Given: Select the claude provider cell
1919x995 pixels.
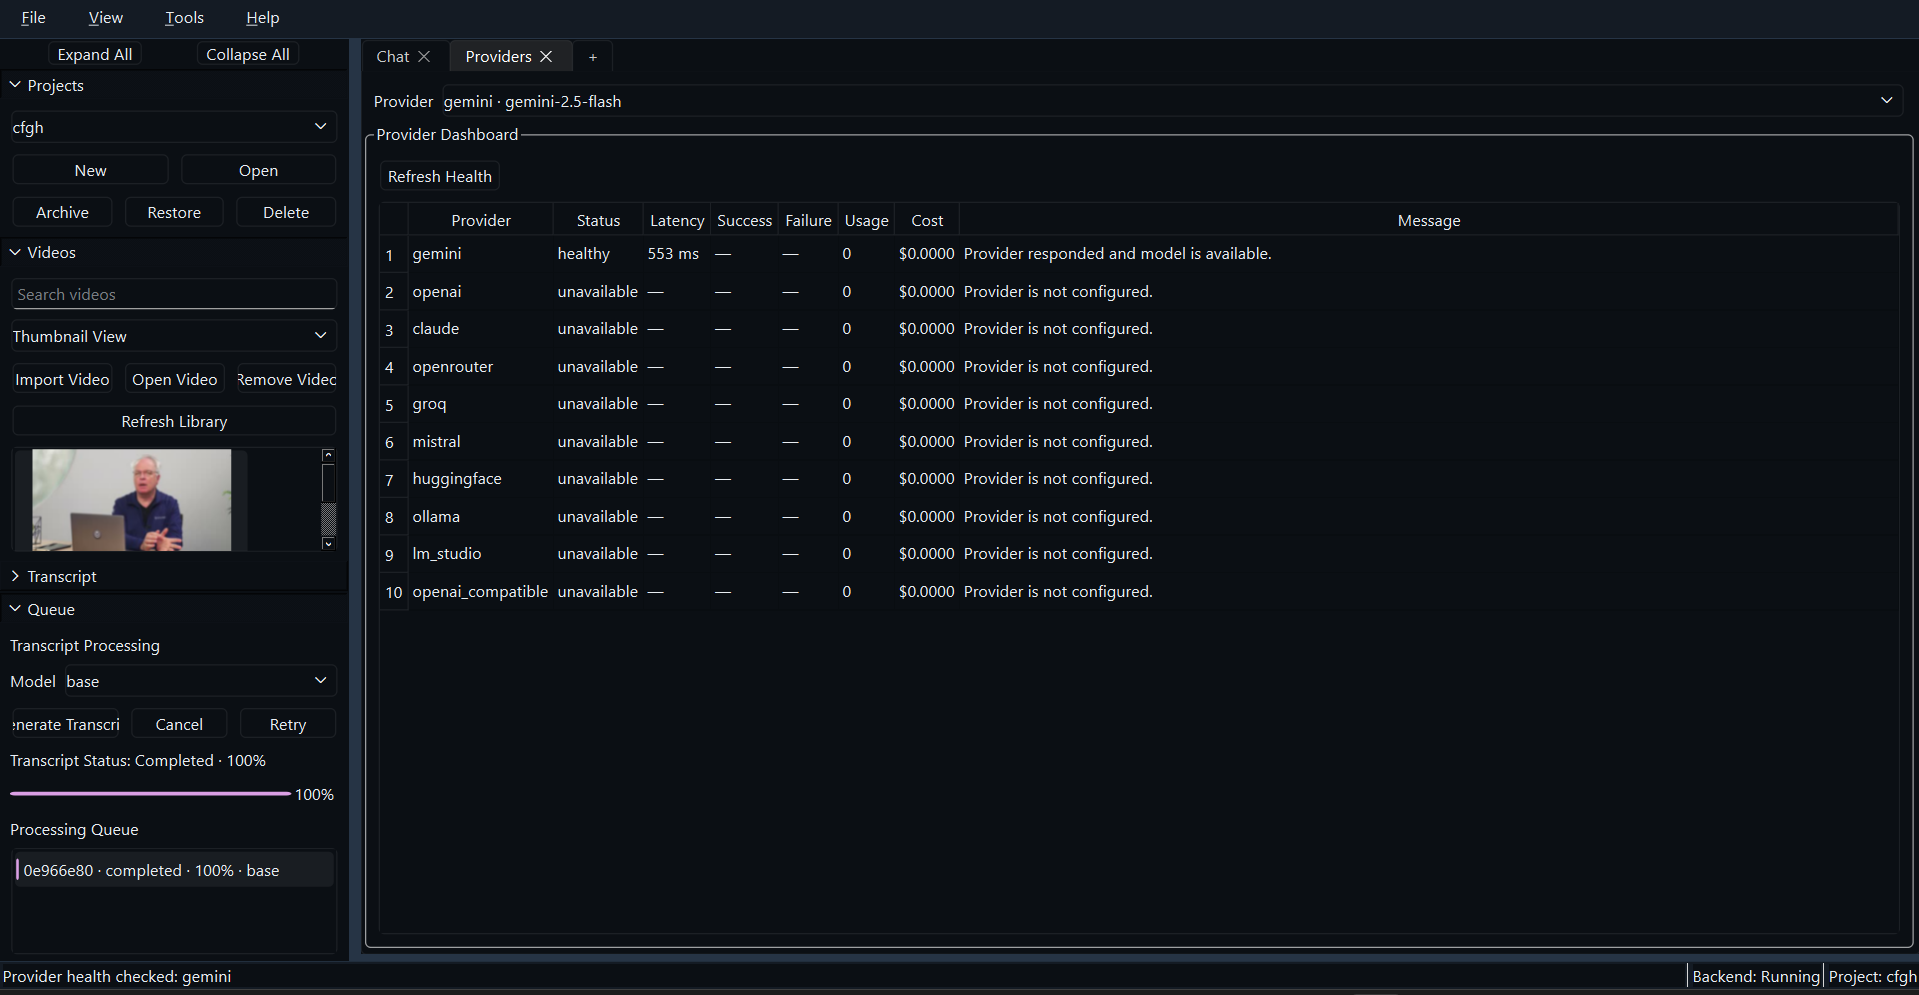Looking at the screenshot, I should click(x=481, y=329).
